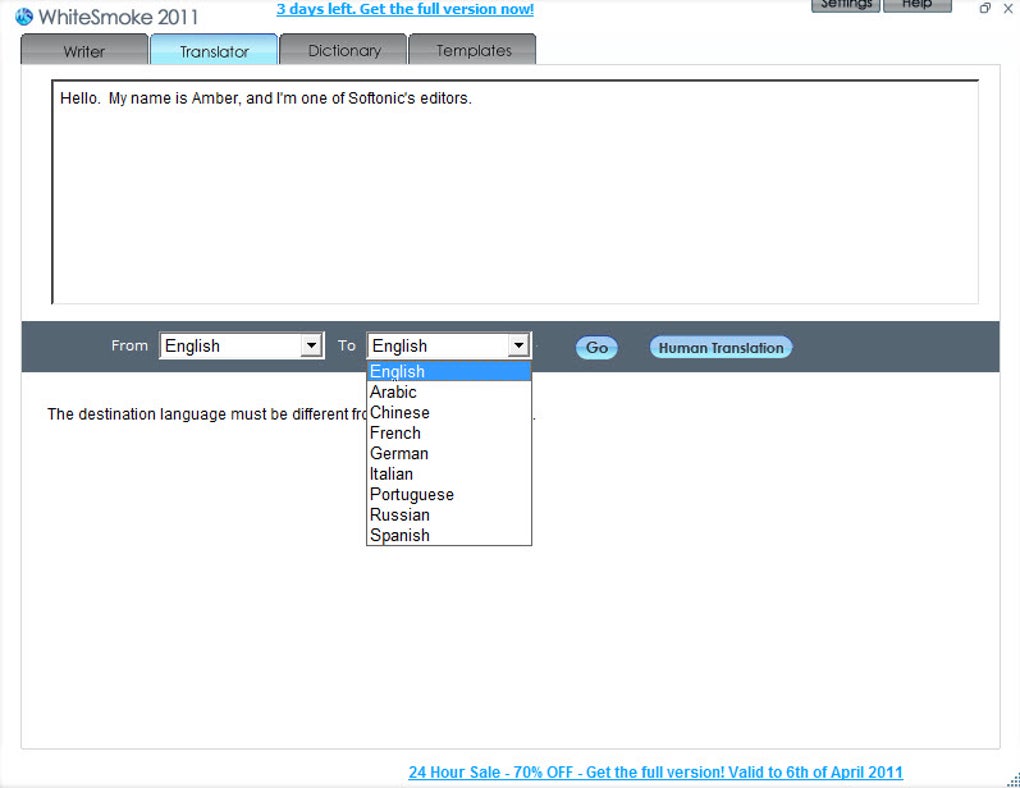
Task: Click the Settings button
Action: (846, 5)
